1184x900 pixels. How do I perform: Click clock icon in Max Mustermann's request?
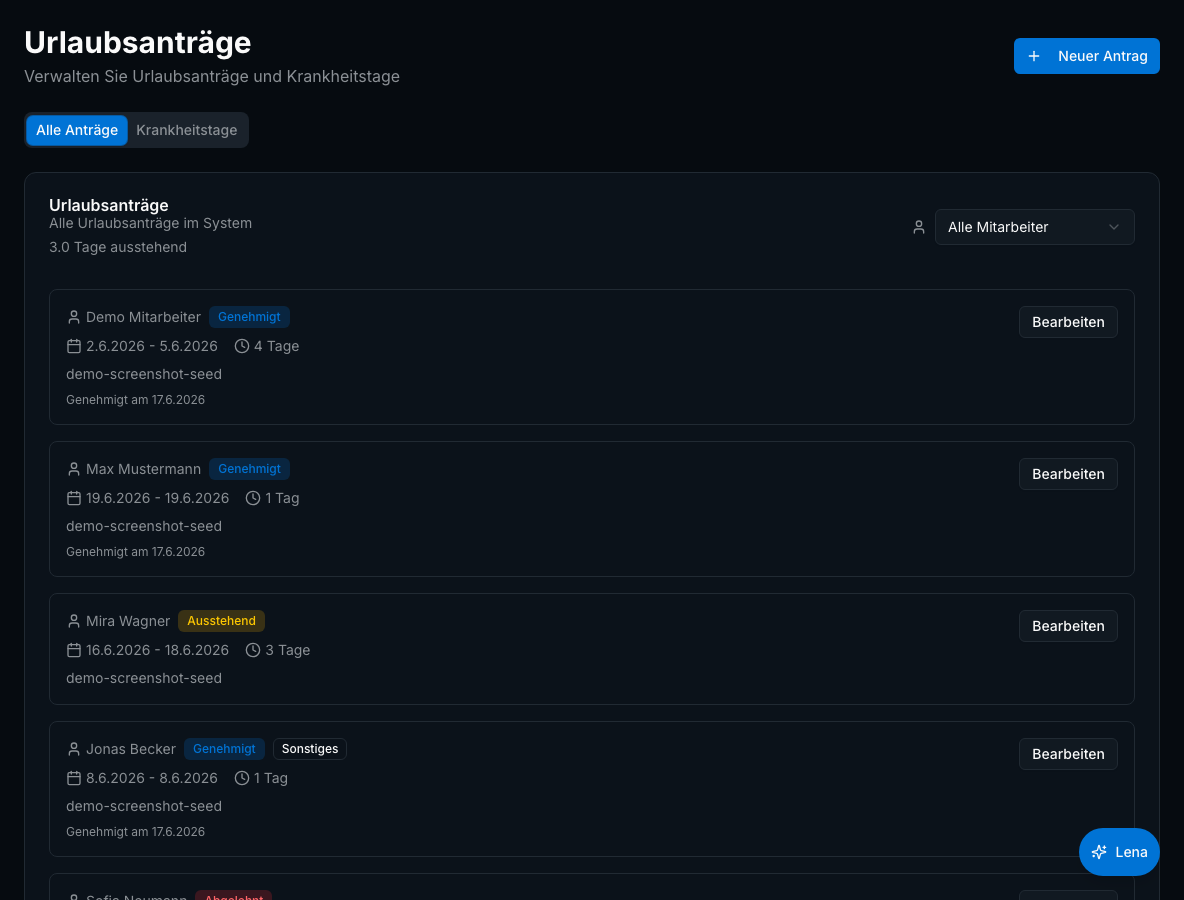(x=253, y=498)
